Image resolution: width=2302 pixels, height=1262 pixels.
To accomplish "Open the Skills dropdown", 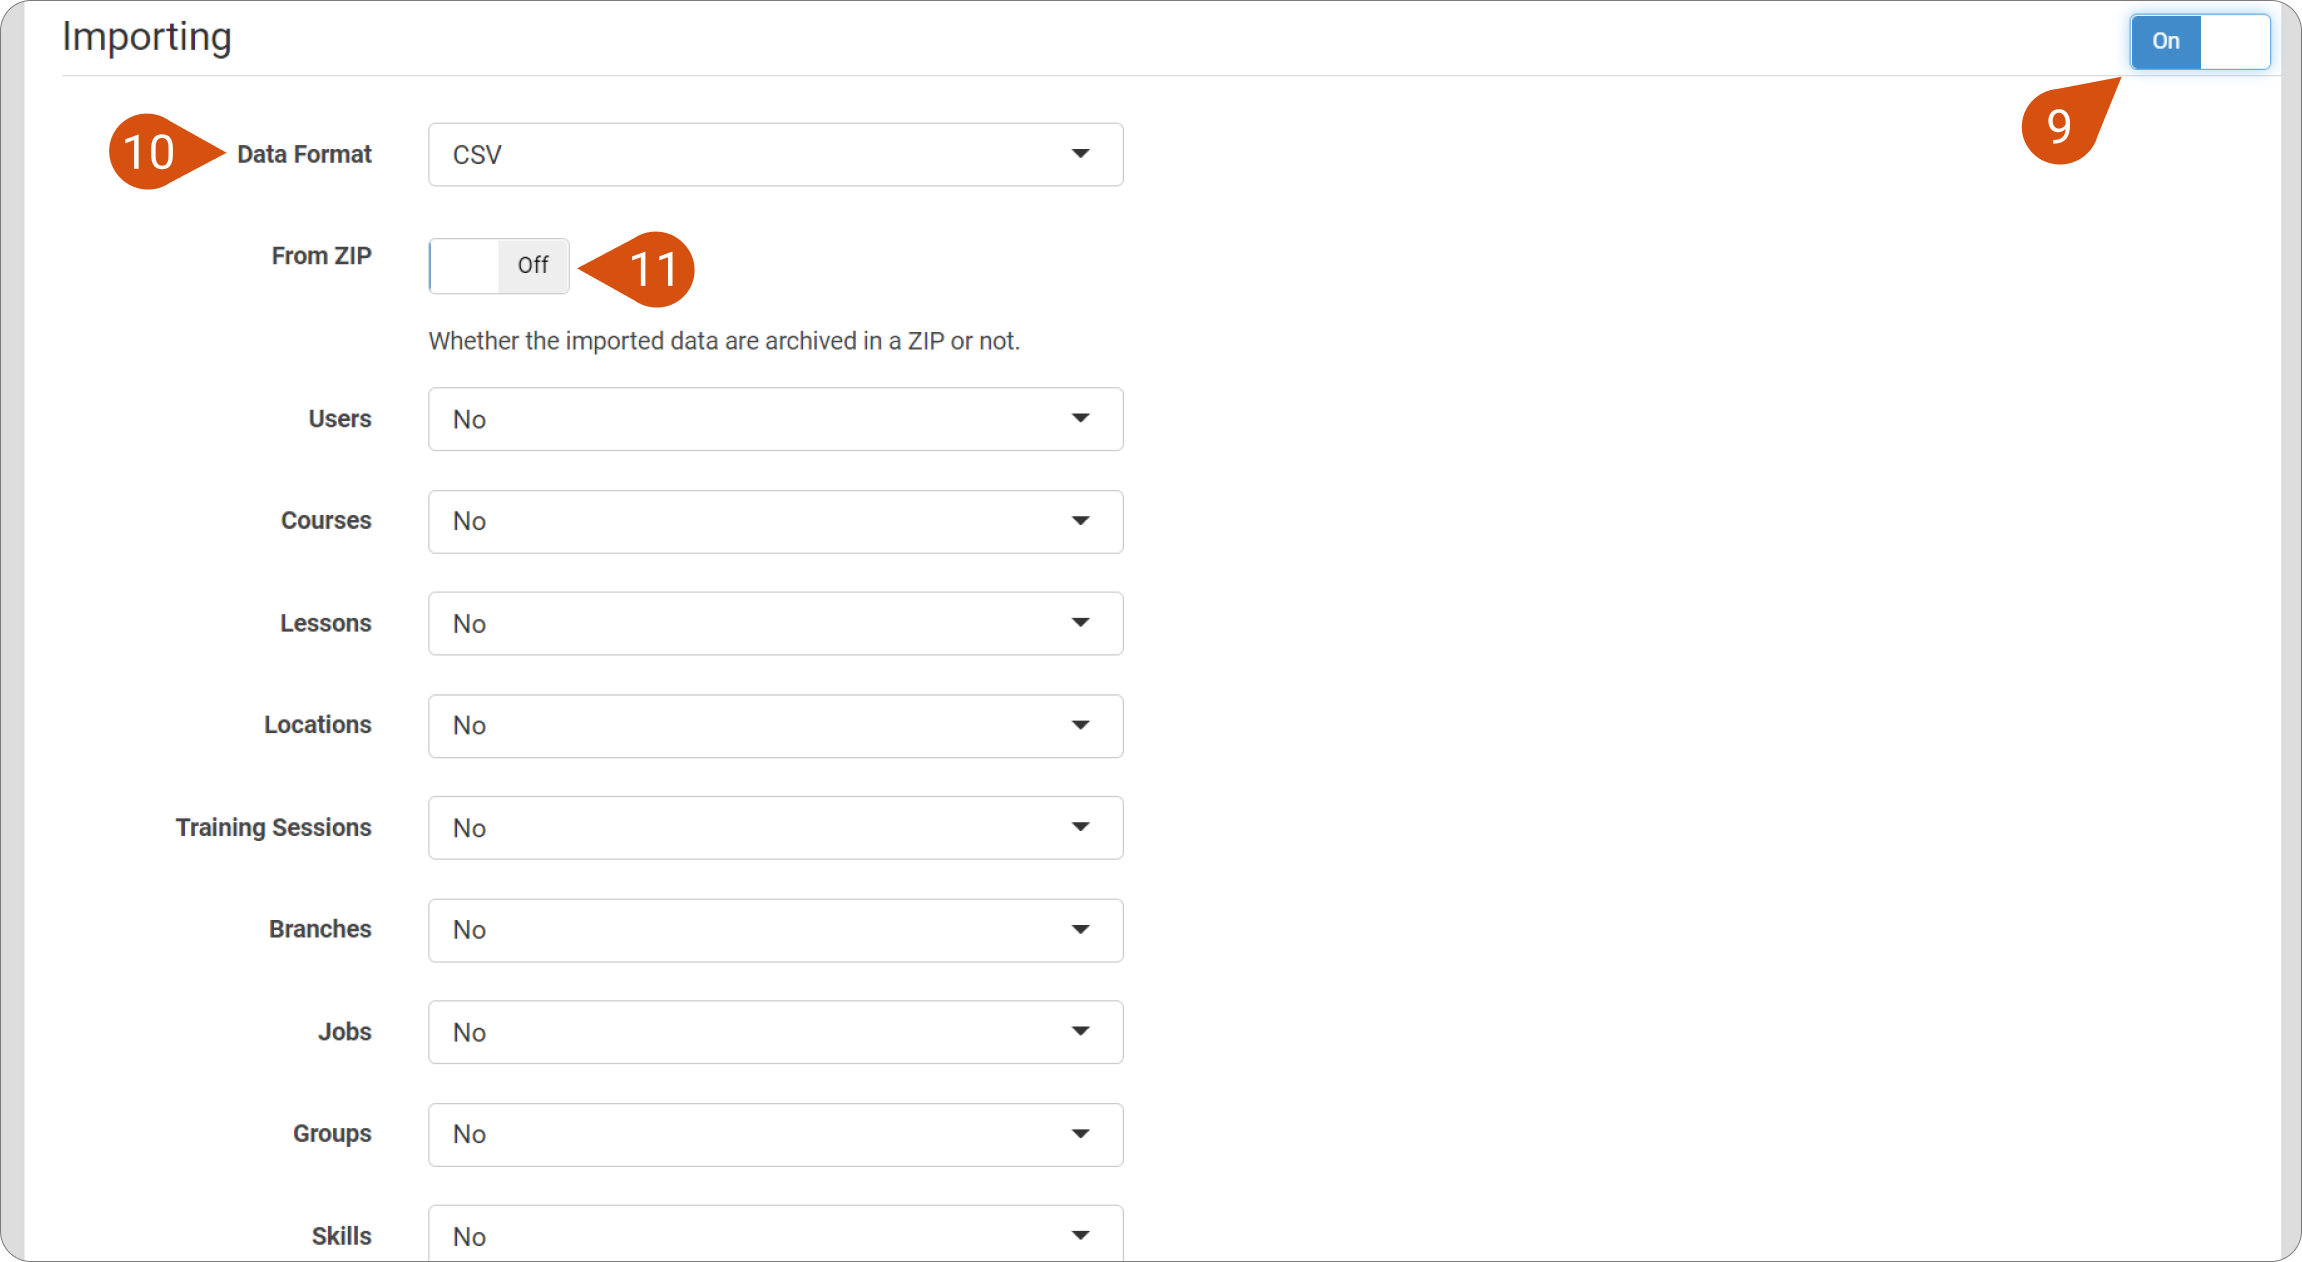I will click(775, 1236).
